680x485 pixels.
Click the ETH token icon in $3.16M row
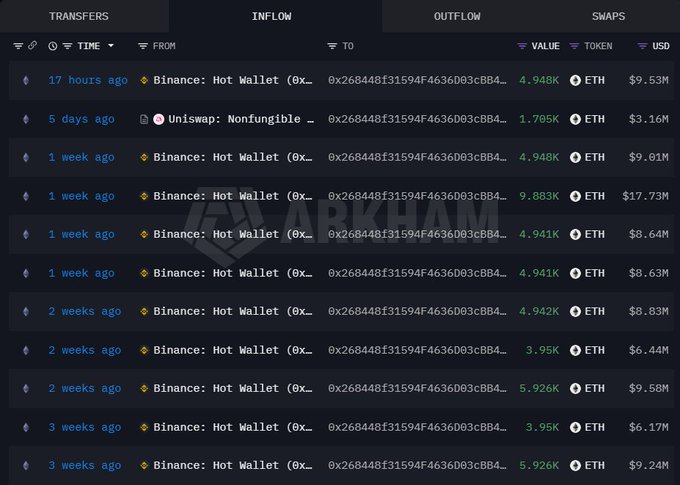(575, 119)
